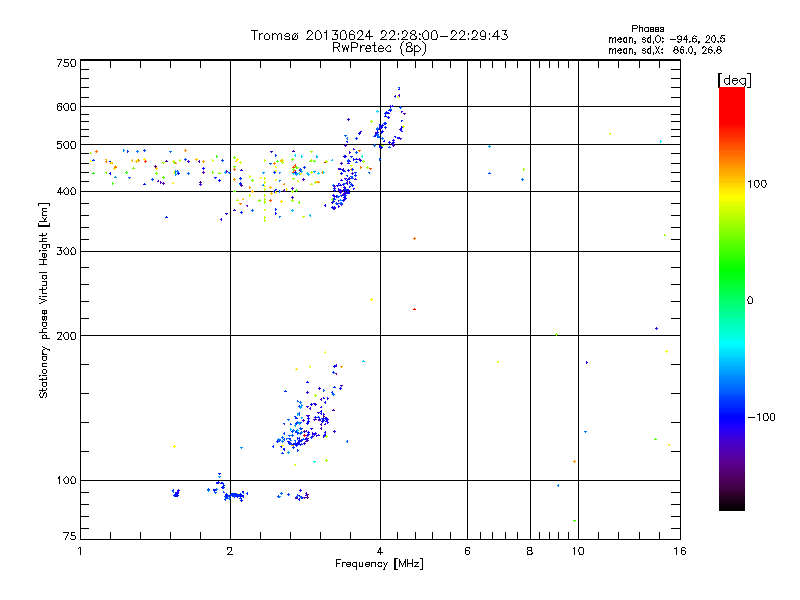Click the colorbar label '100'
This screenshot has width=800, height=600.
[757, 184]
